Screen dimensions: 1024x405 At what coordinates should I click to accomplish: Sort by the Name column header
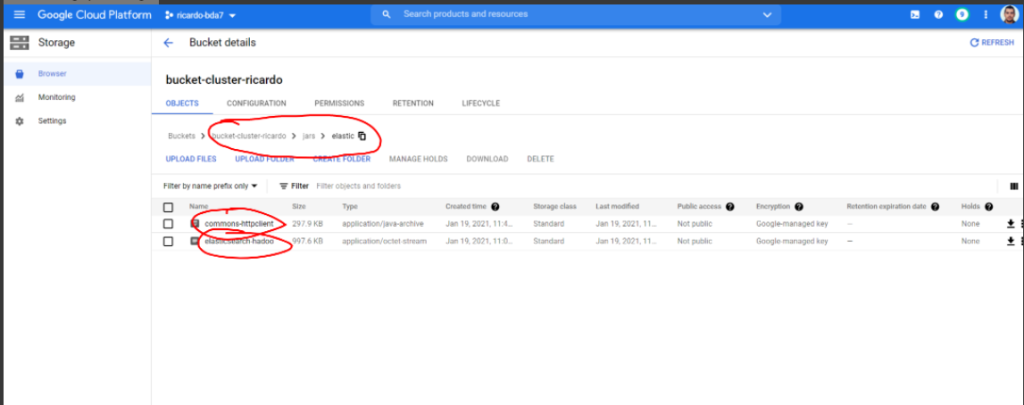pos(199,206)
